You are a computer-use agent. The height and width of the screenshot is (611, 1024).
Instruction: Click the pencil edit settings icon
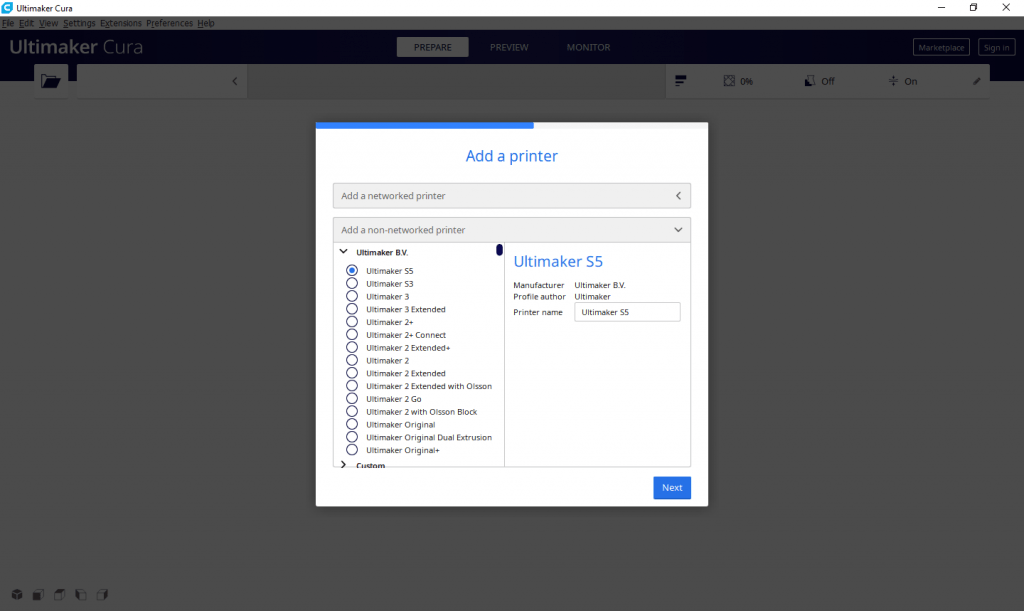(x=977, y=81)
